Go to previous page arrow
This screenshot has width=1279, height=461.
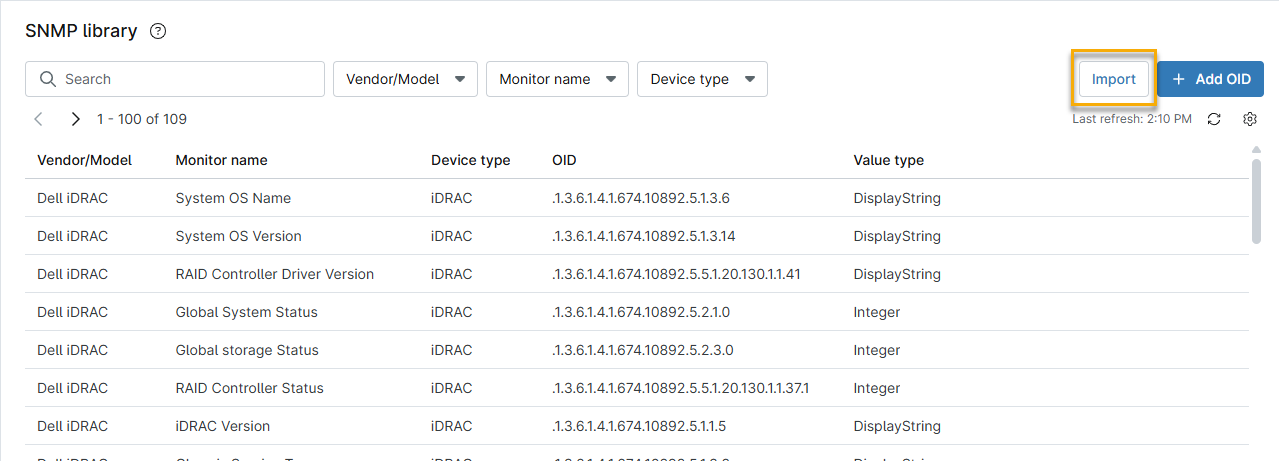coord(39,119)
